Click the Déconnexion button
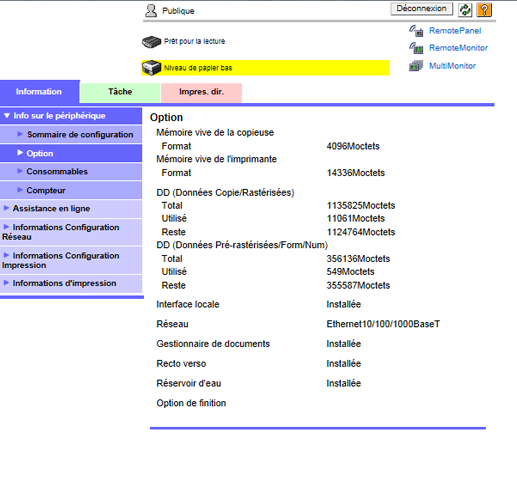This screenshot has width=517, height=490. pos(421,9)
